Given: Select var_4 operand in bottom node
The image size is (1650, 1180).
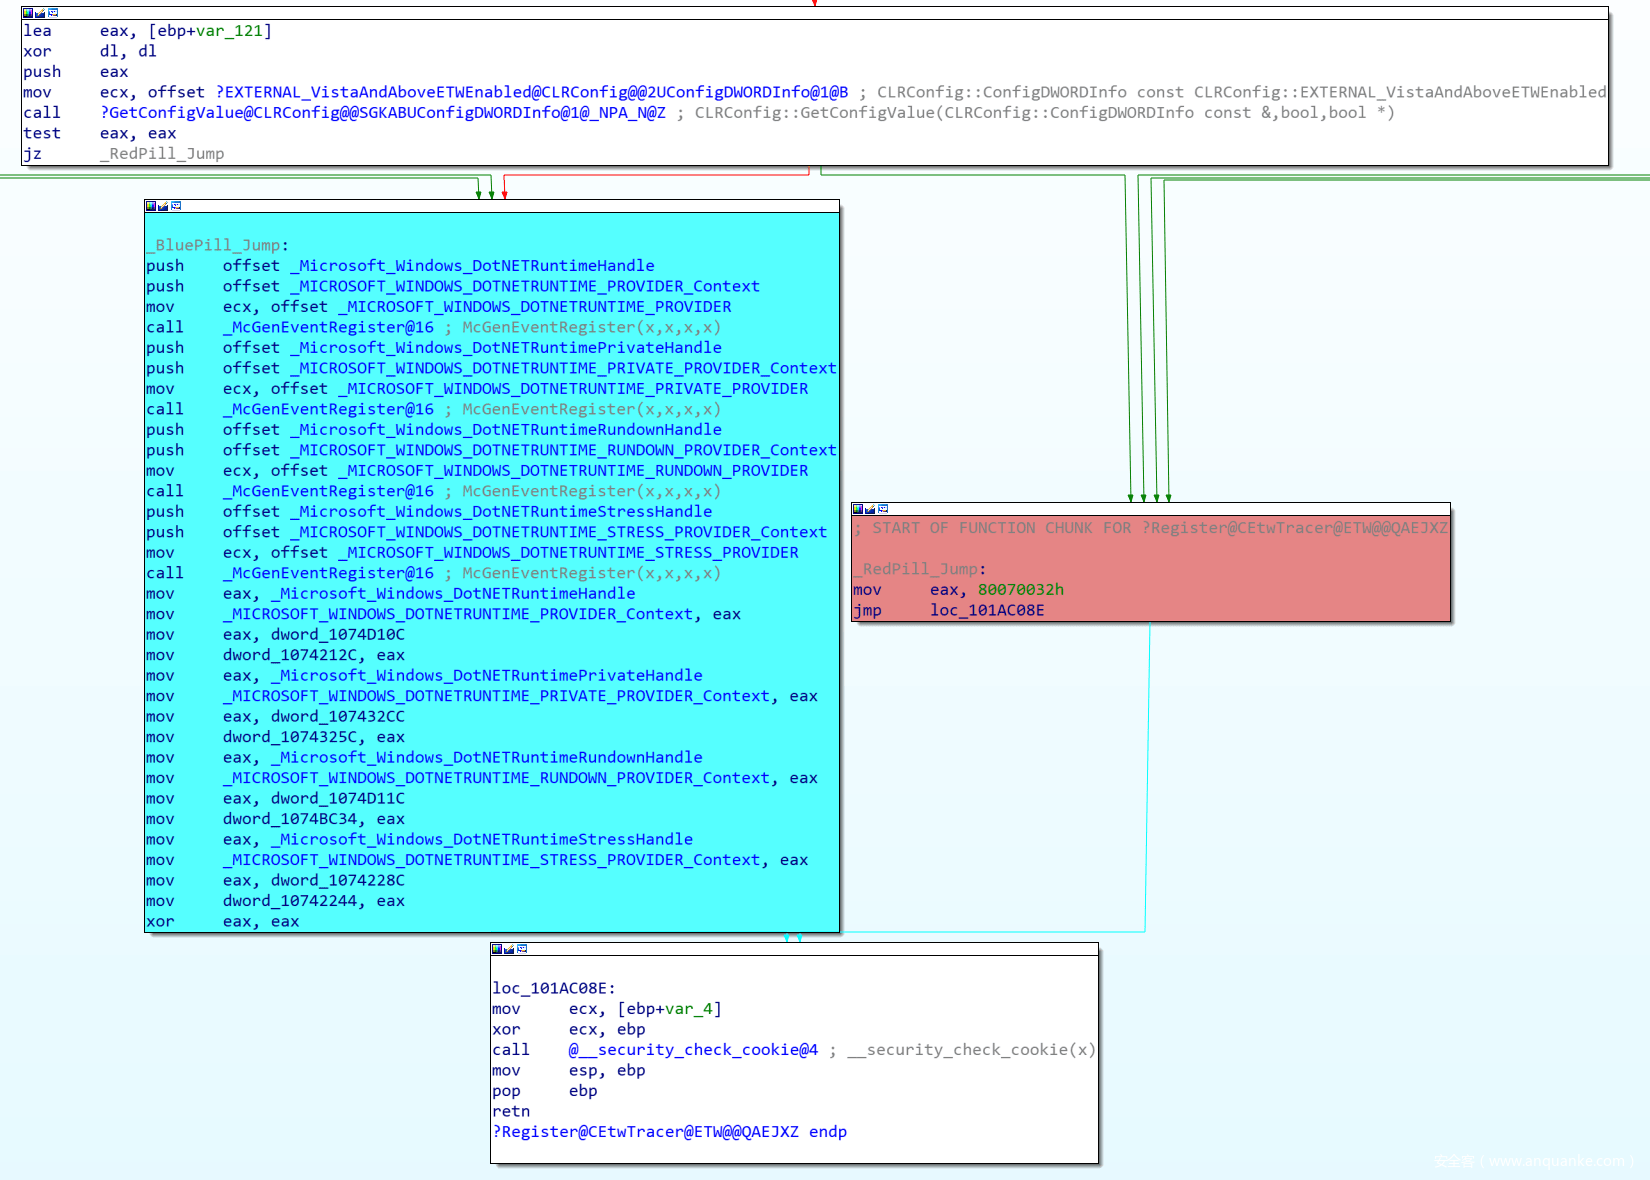Looking at the screenshot, I should pos(689,1009).
